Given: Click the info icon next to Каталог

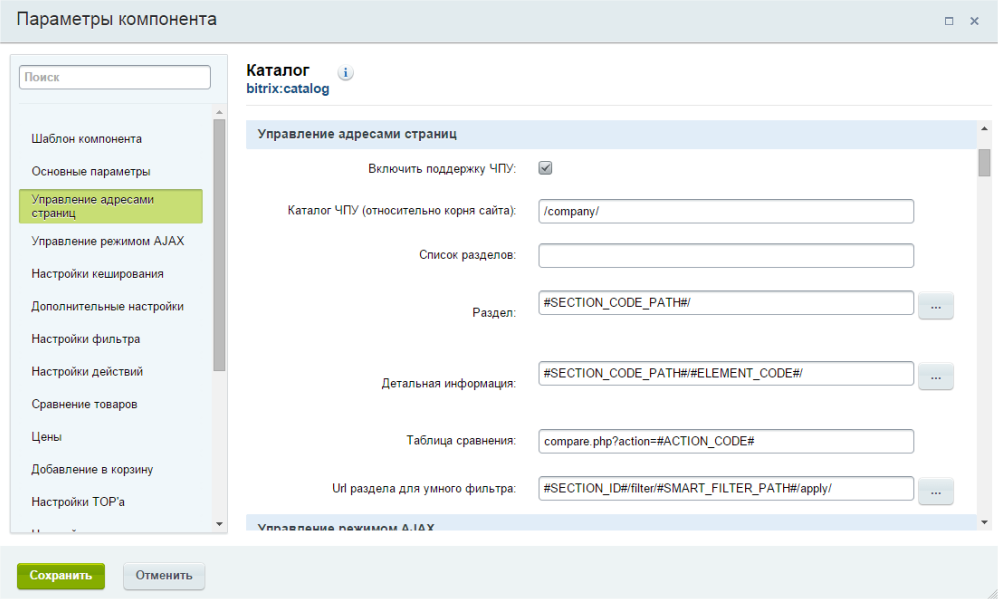Looking at the screenshot, I should coord(346,73).
